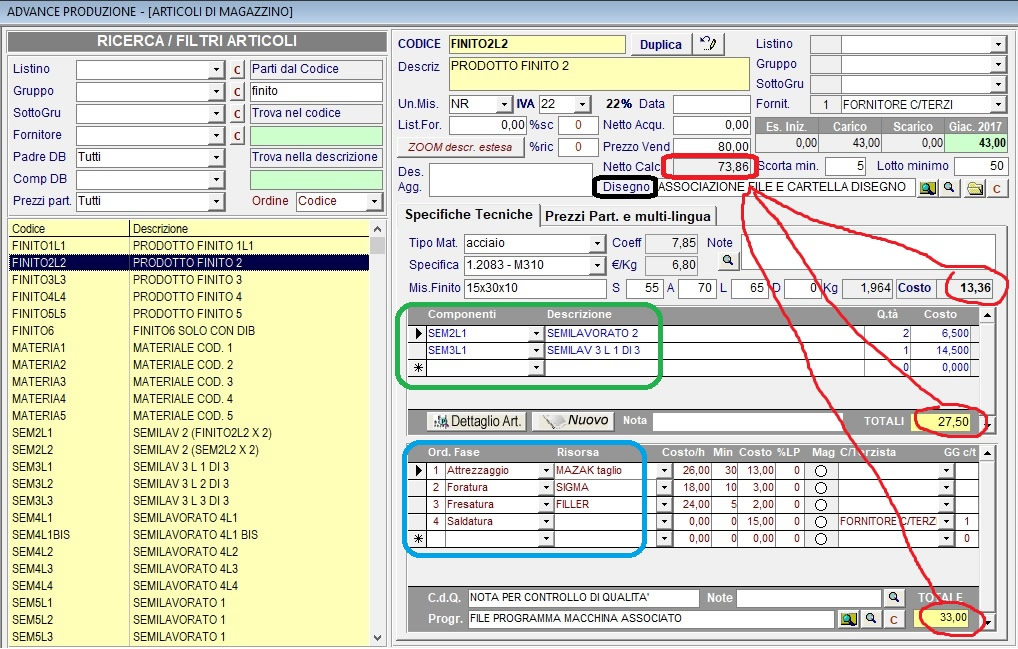
Task: Expand the Fornitore filter dropdown
Action: point(217,136)
